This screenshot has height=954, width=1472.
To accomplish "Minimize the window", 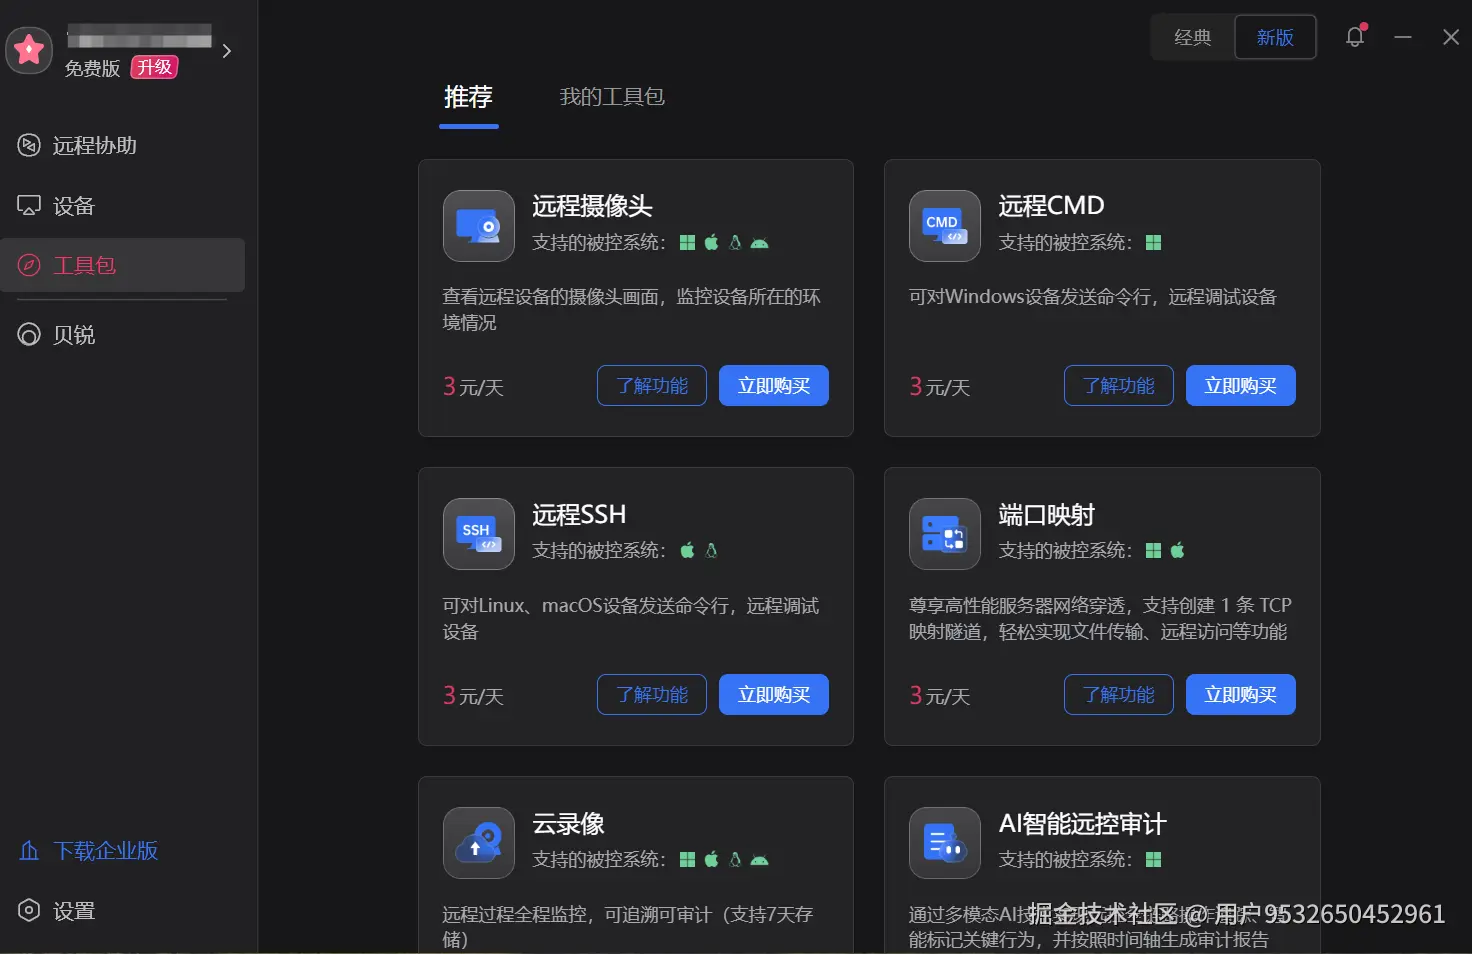I will (1403, 37).
